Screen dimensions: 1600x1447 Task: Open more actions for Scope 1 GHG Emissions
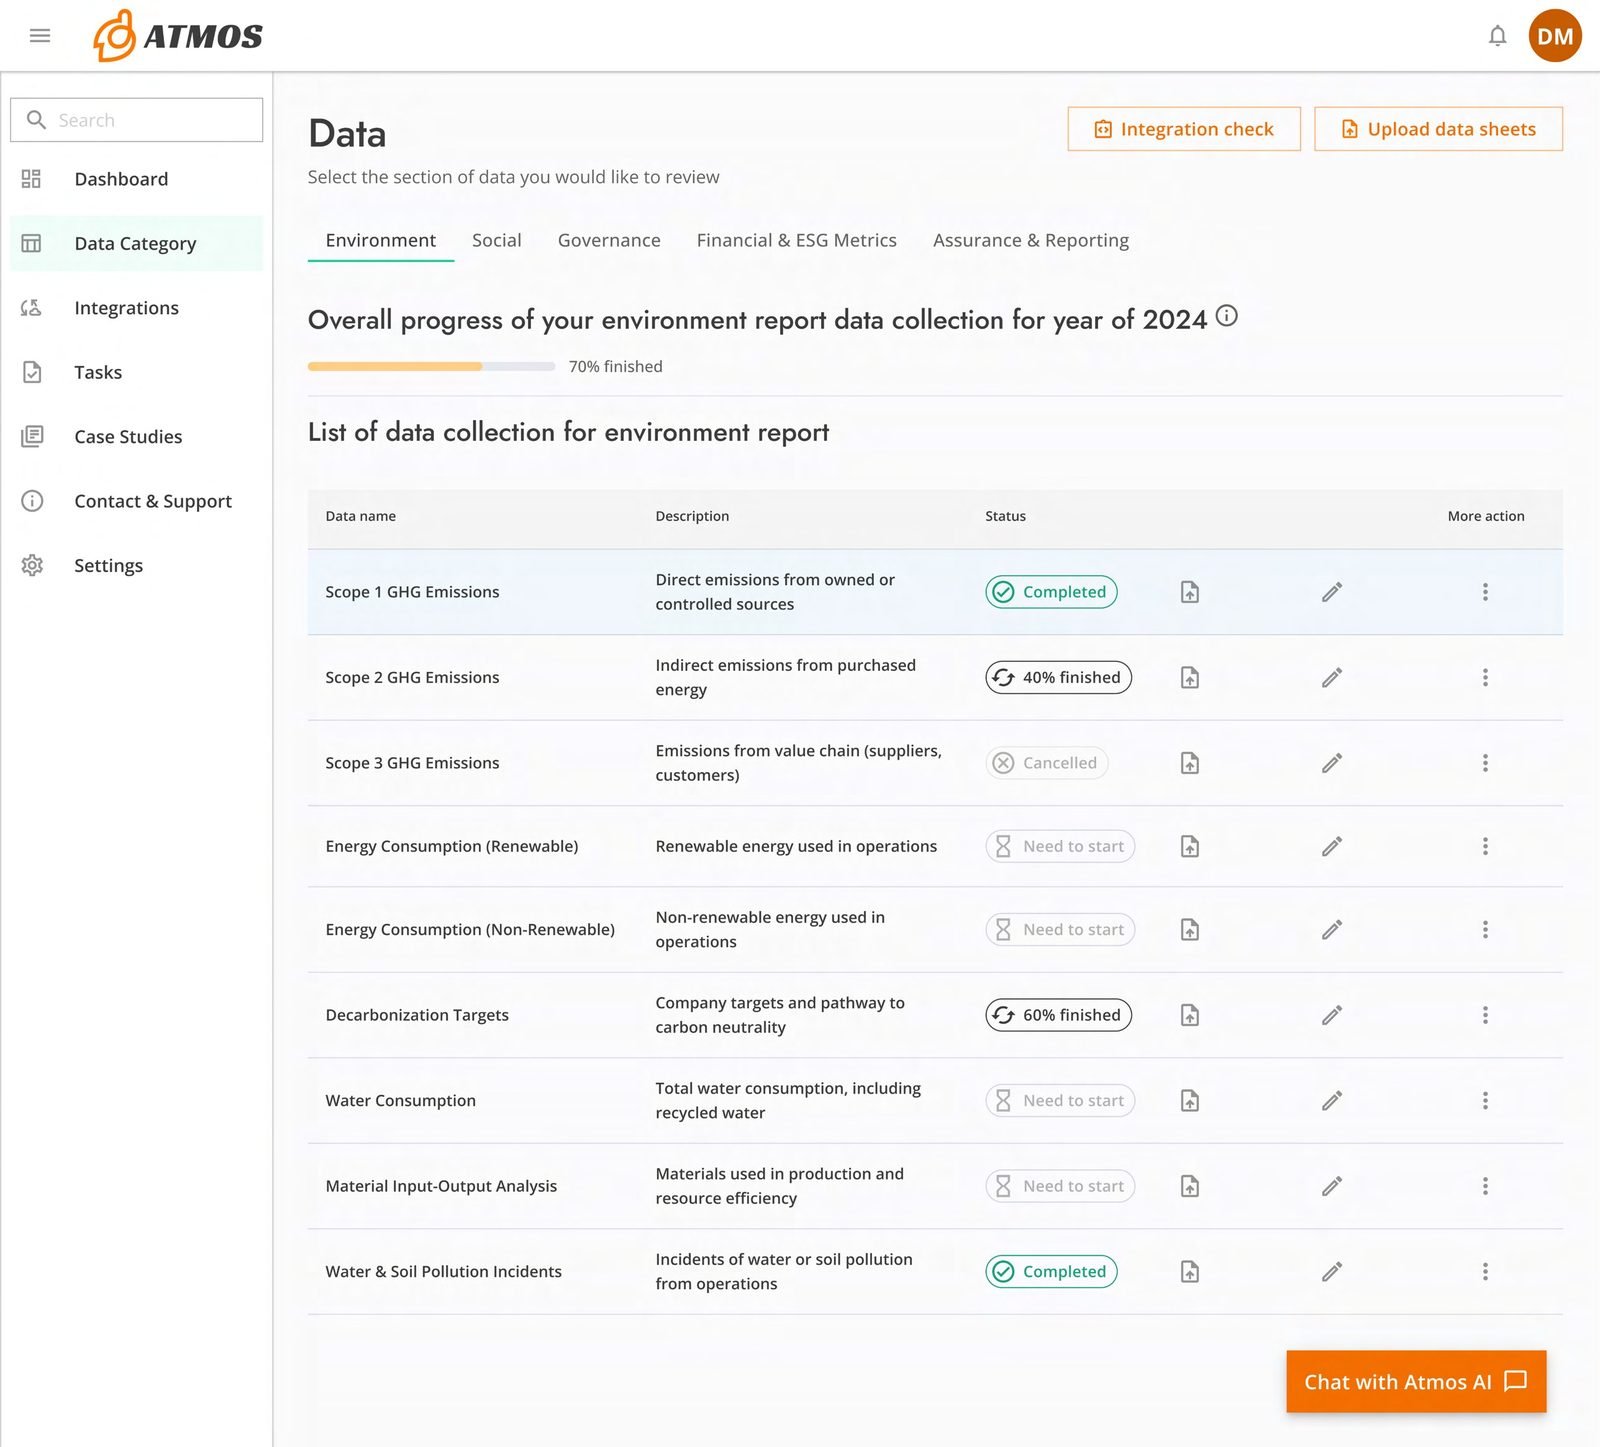coord(1485,592)
